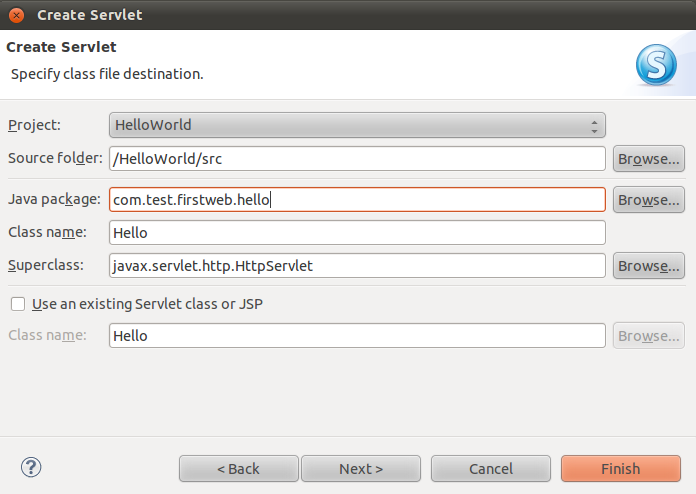Browse for the Source folder

(648, 158)
